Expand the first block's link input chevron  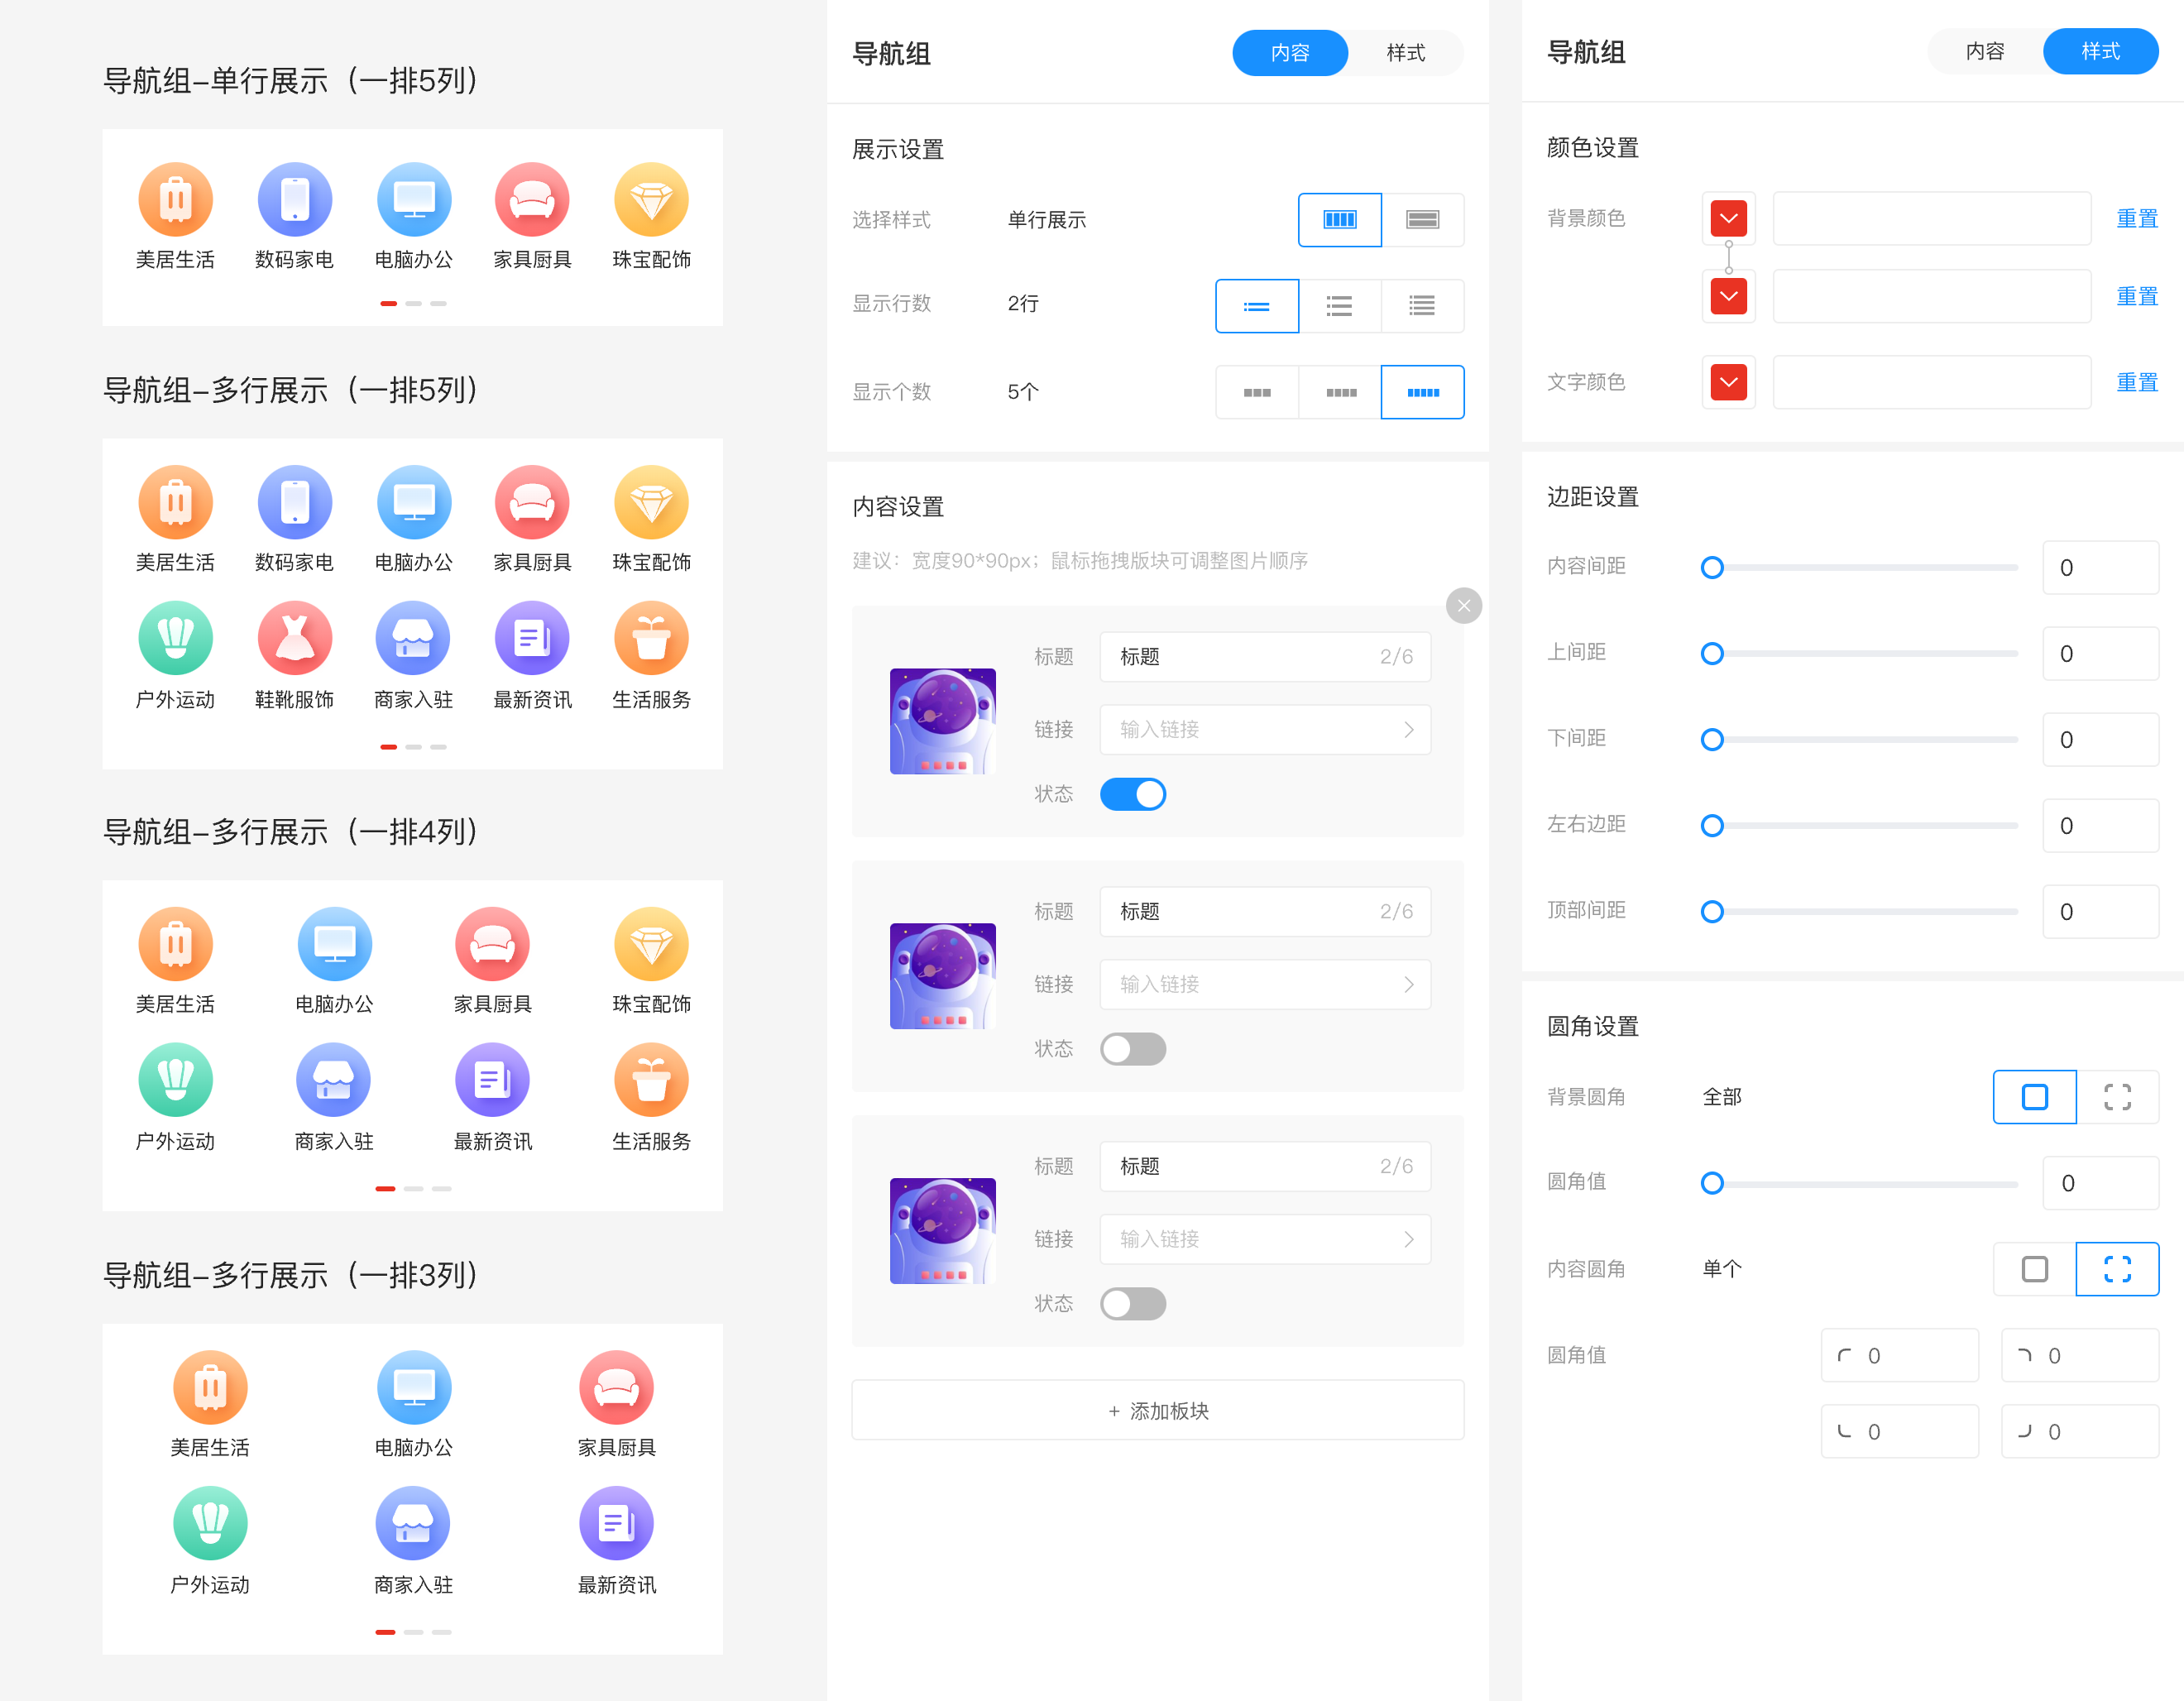point(1408,729)
